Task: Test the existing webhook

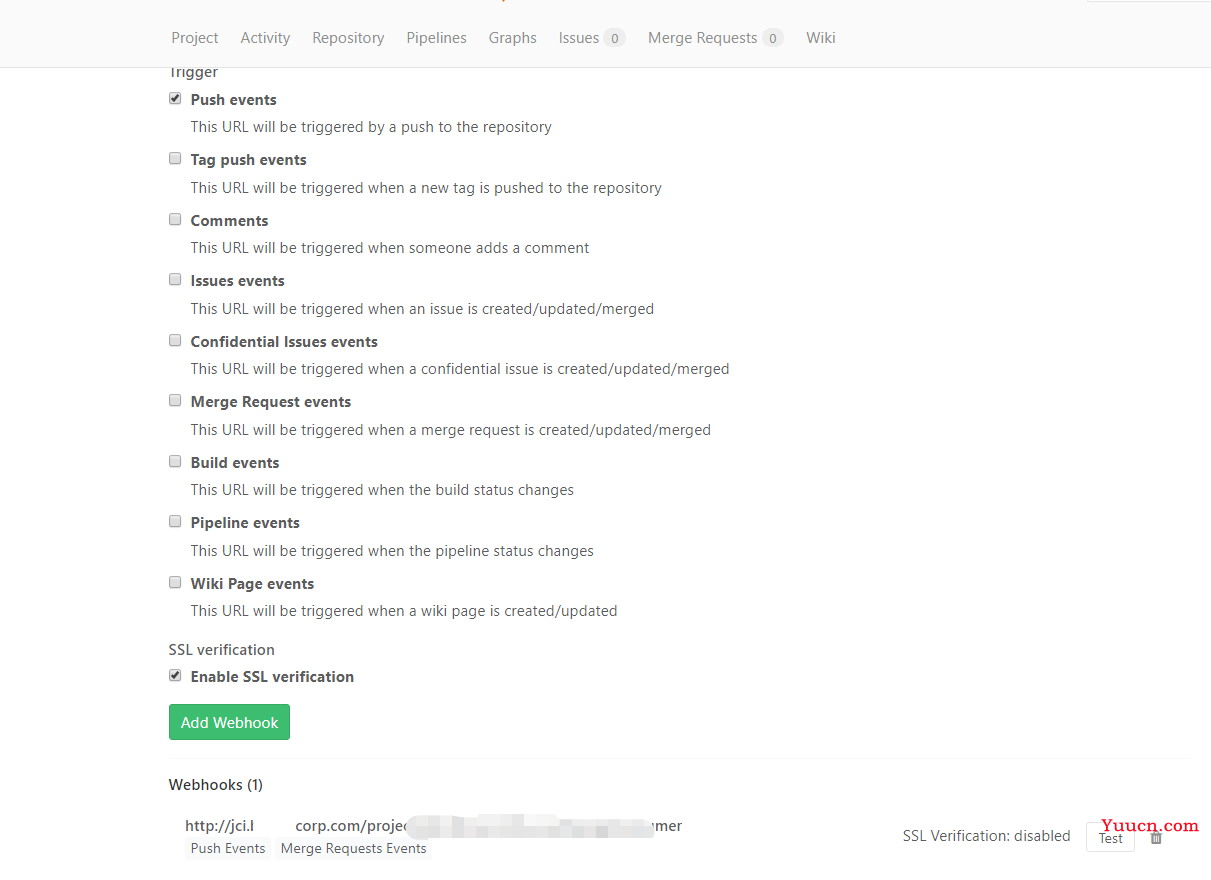Action: [x=1110, y=838]
